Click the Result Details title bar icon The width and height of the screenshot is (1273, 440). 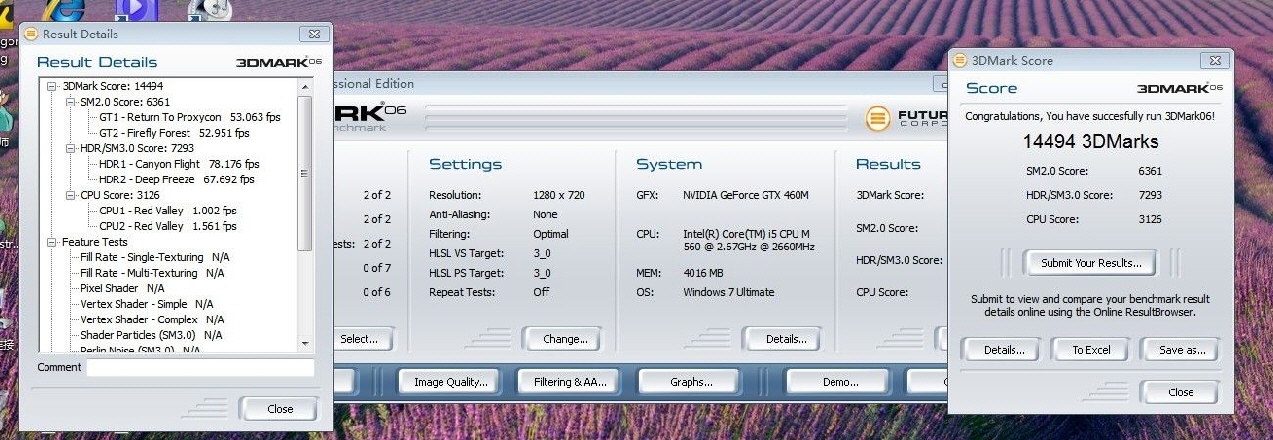coord(31,34)
